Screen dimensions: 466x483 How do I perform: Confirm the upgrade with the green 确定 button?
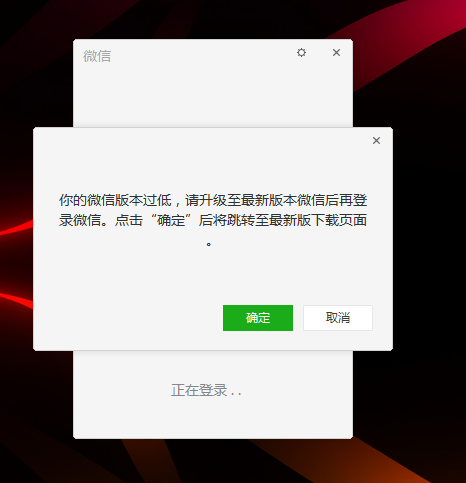[258, 318]
